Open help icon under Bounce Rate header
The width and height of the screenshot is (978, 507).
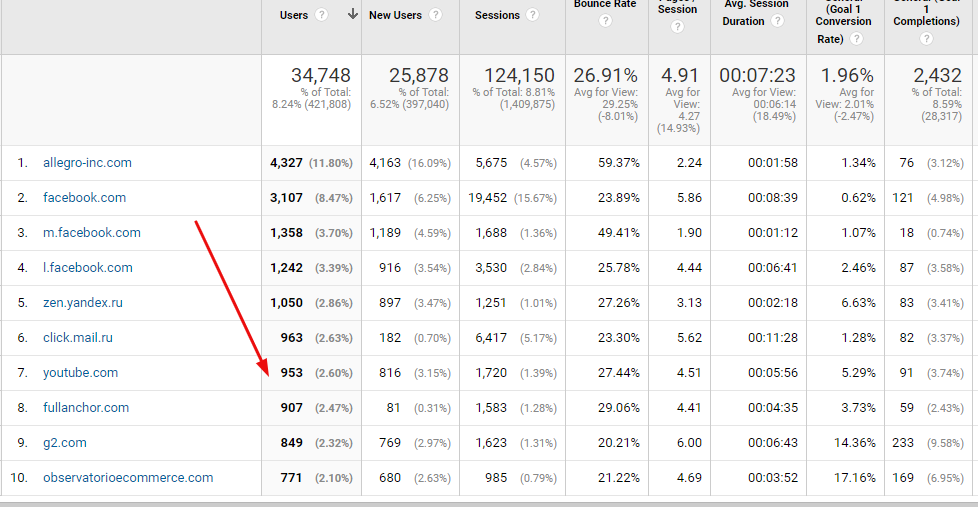(605, 21)
